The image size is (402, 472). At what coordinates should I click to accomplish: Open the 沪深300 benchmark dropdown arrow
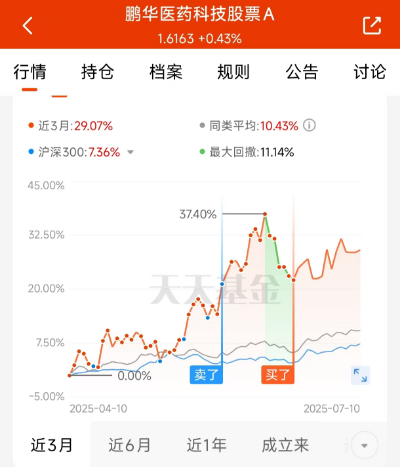(x=130, y=153)
